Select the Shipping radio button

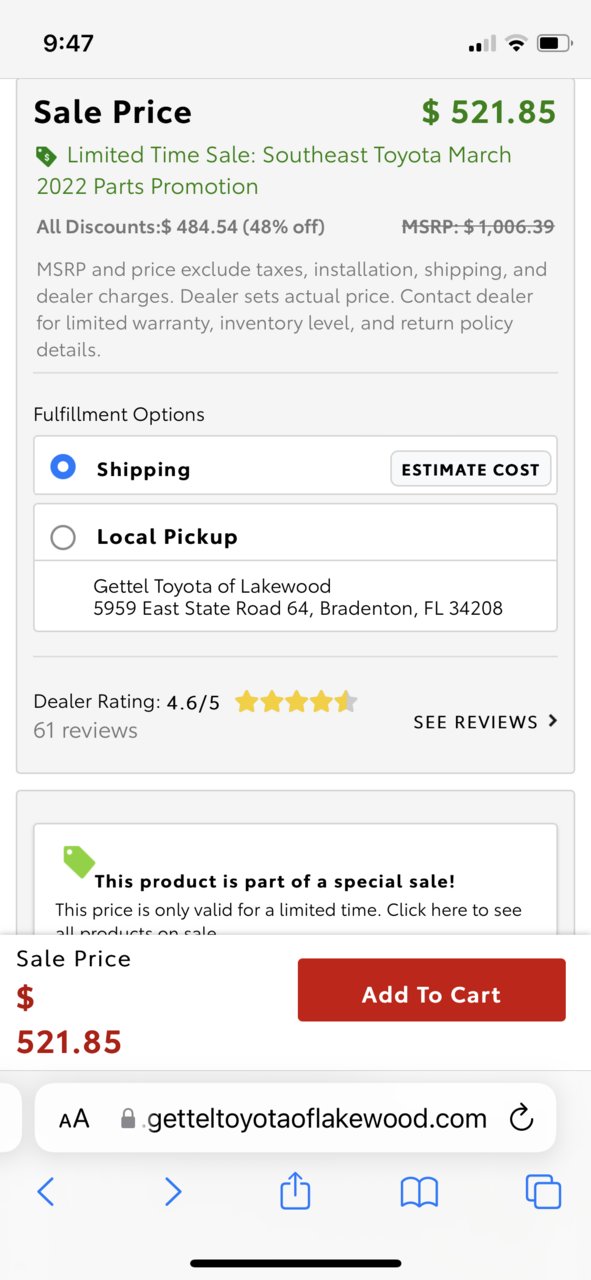pyautogui.click(x=63, y=467)
